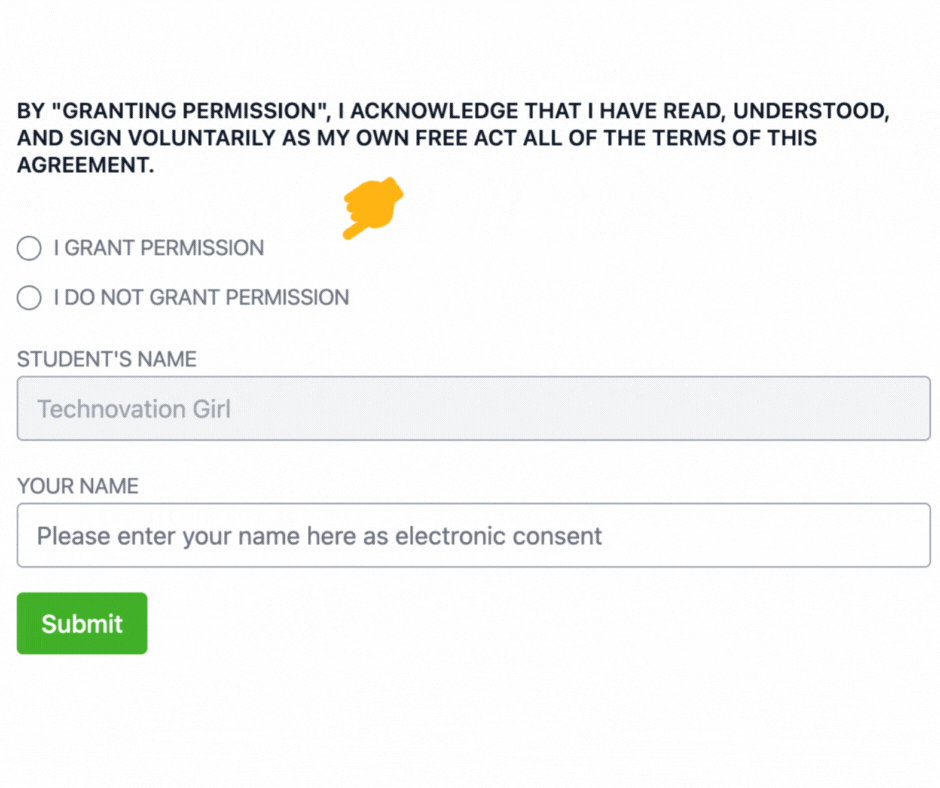Screen dimensions: 940x788
Task: Click the "YOUR NAME" field label
Action: click(x=78, y=486)
